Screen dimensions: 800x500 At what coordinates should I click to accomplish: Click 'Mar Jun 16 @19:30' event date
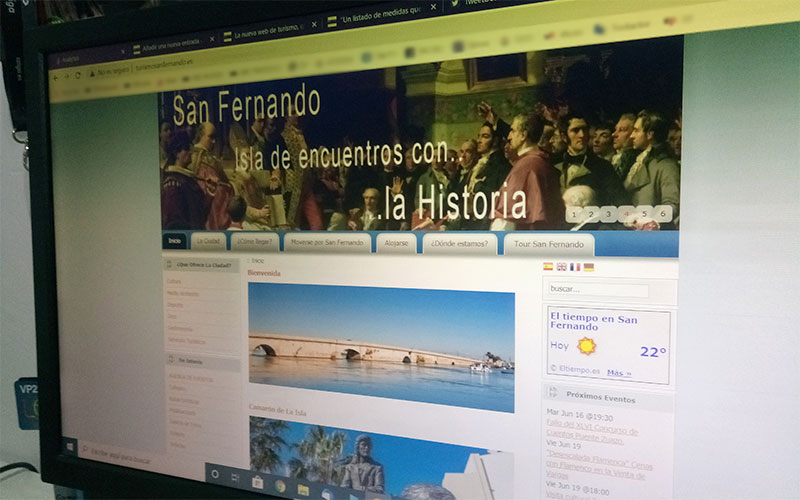coord(580,414)
